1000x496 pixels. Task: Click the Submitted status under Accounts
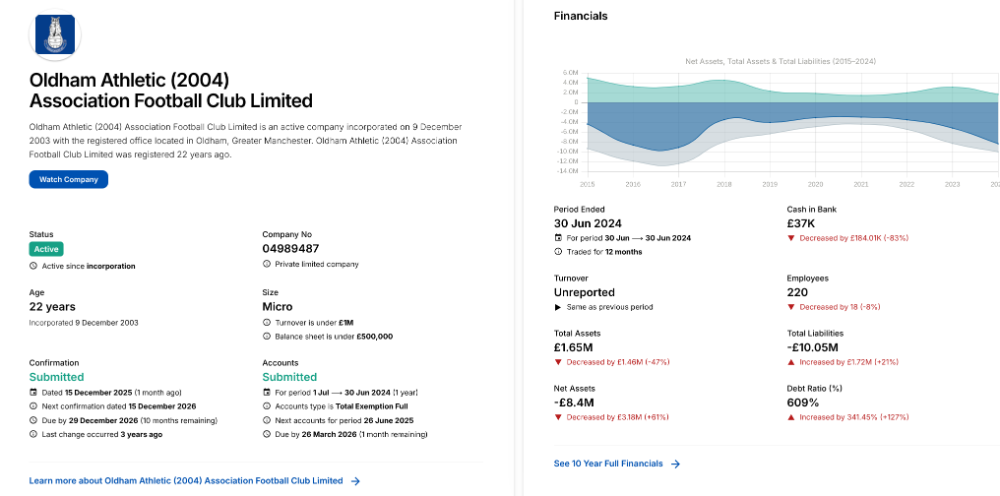[289, 377]
